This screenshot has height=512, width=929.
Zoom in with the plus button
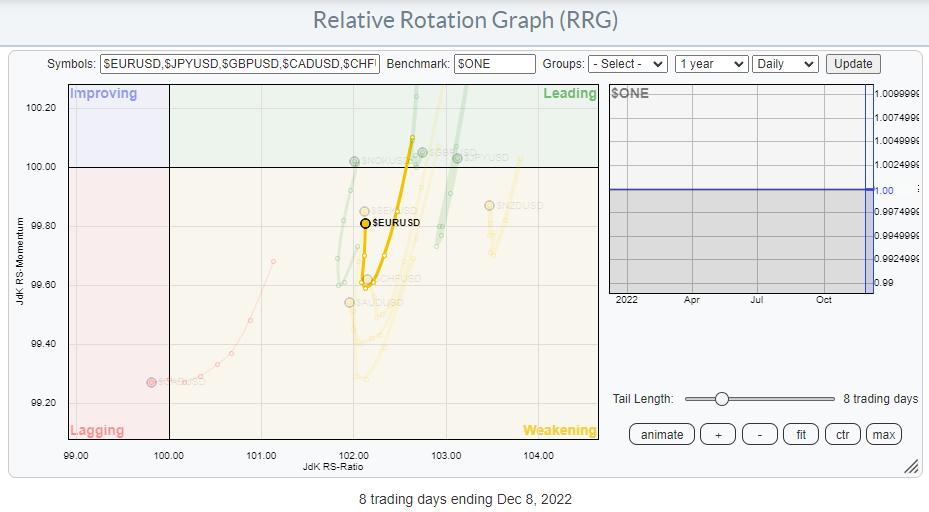(x=718, y=434)
